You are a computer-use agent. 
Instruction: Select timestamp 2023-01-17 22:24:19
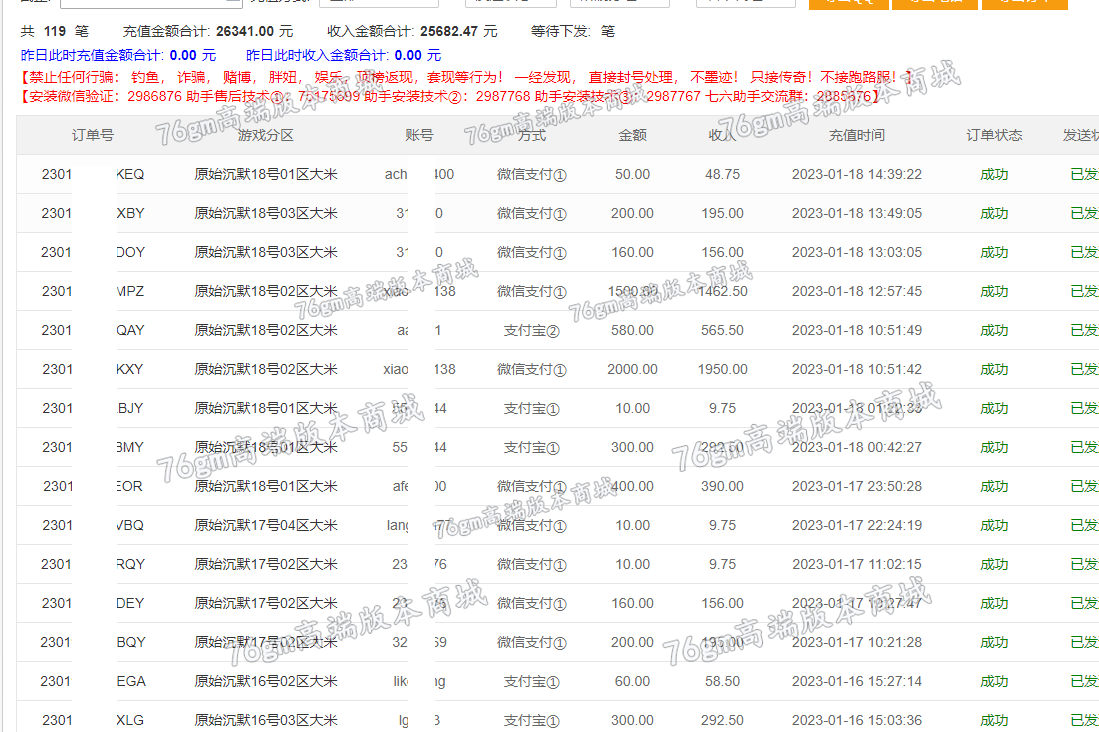point(856,525)
